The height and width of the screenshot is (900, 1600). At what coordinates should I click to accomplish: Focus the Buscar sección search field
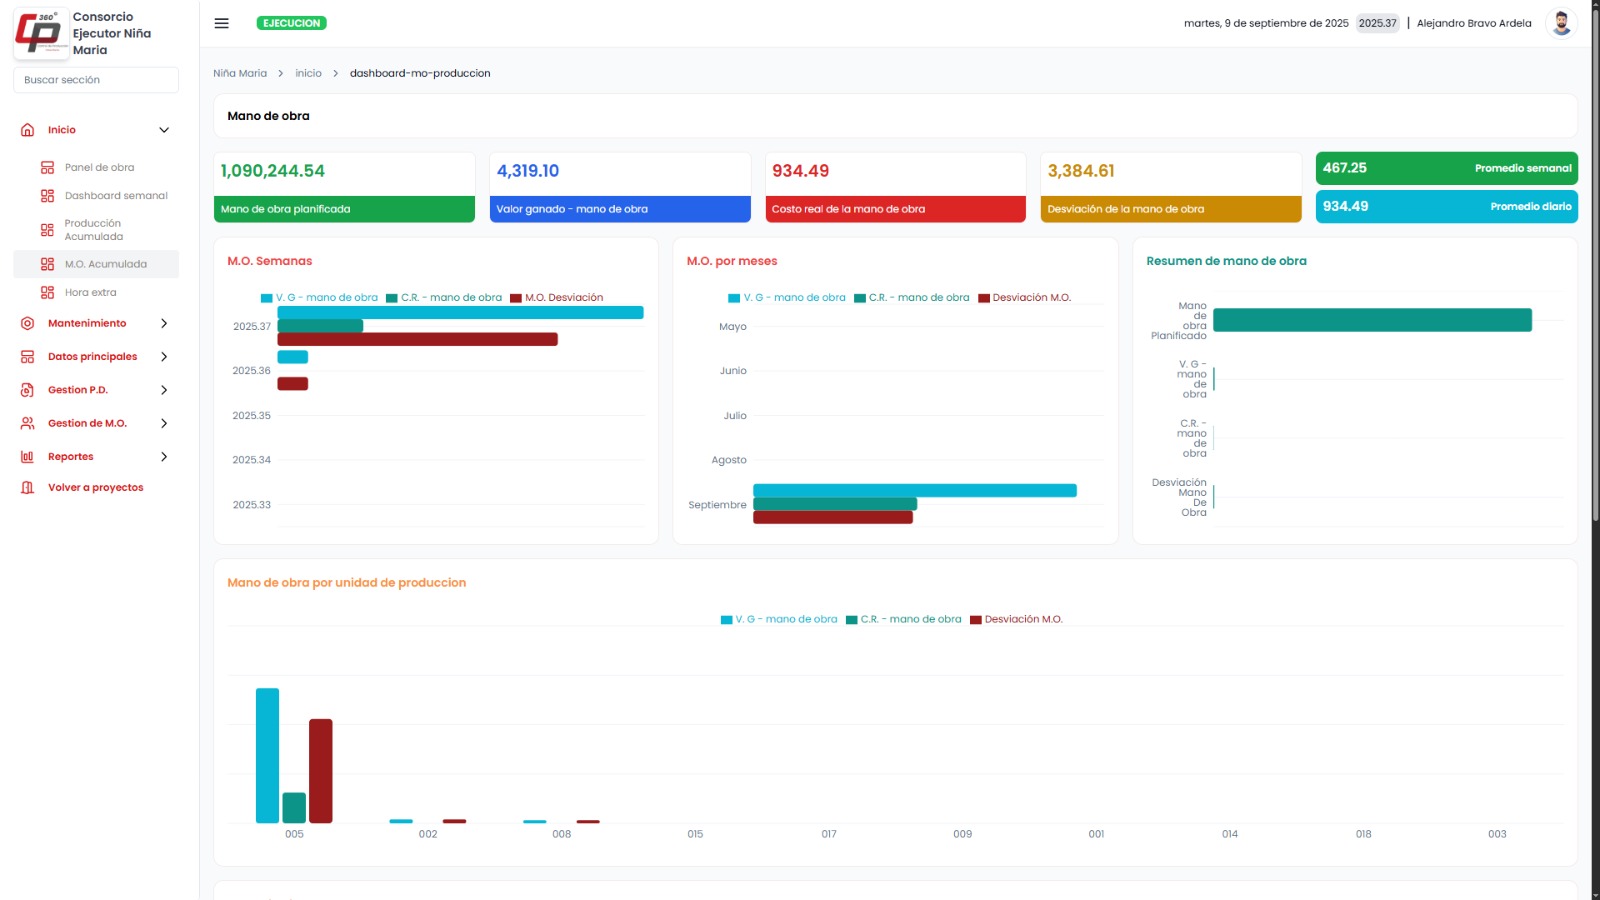click(96, 80)
